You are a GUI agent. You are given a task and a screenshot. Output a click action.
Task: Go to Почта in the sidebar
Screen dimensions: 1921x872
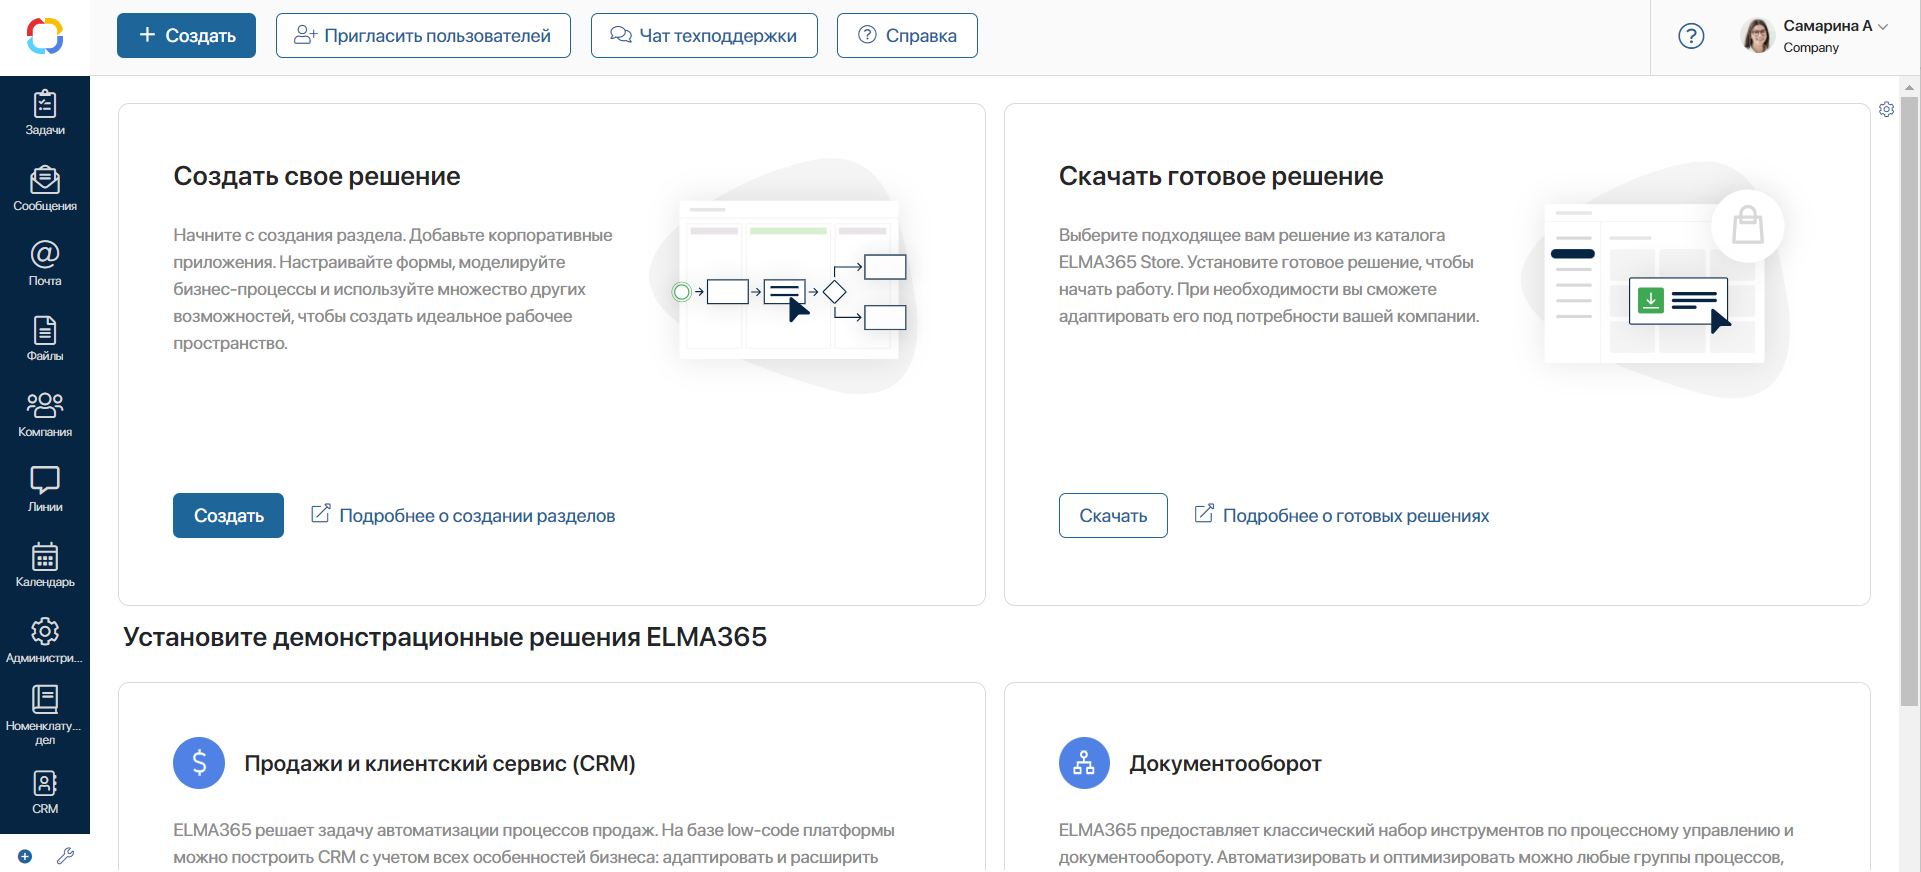coord(45,264)
